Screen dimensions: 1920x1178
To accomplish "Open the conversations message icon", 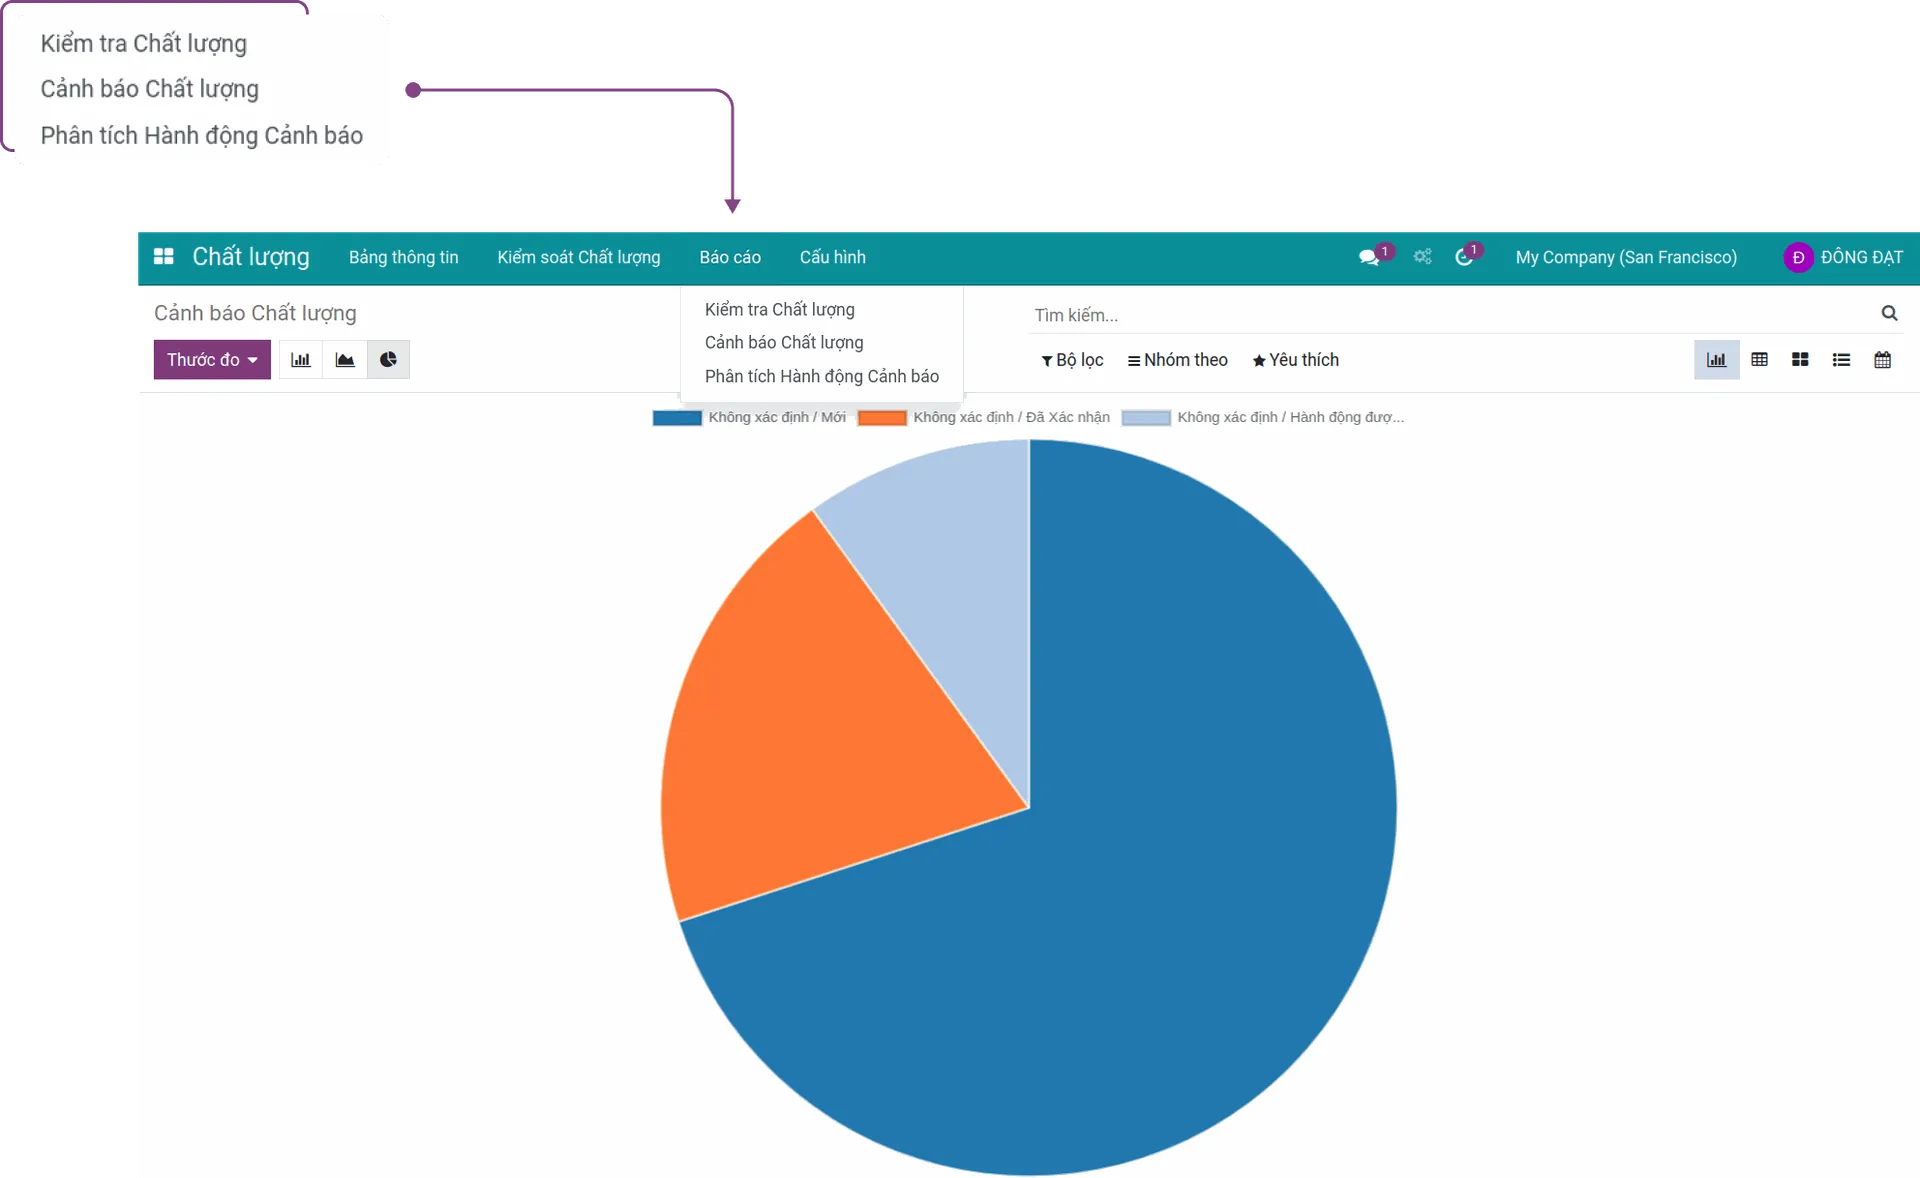I will [x=1368, y=258].
